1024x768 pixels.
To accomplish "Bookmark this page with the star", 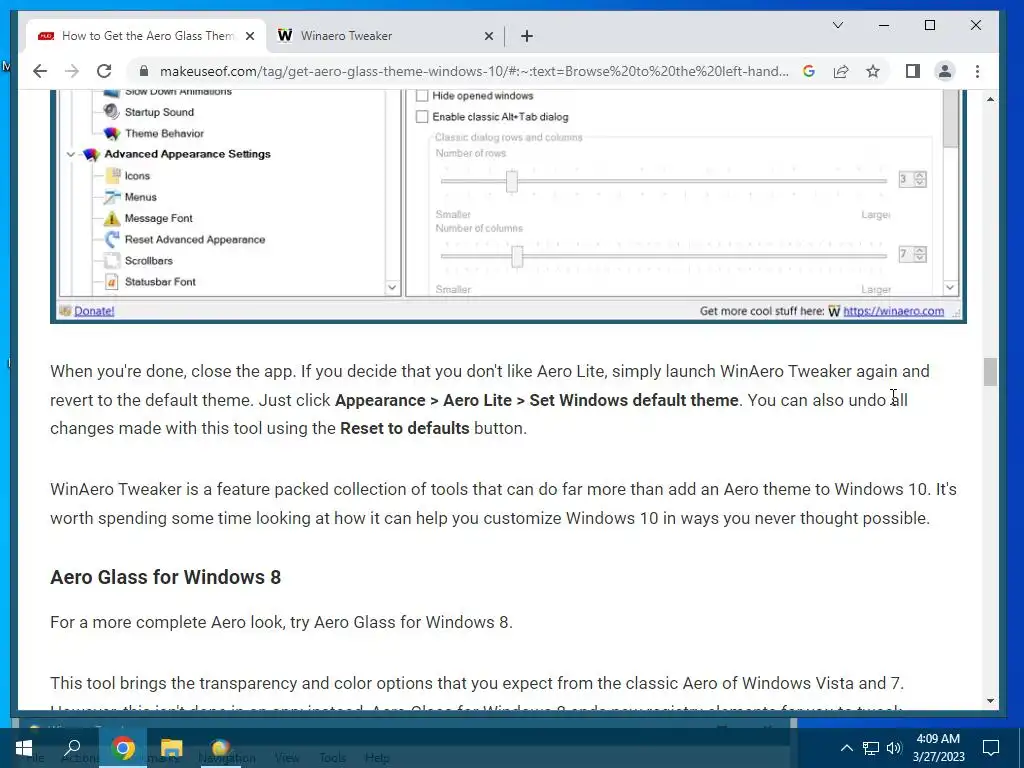I will (x=873, y=71).
